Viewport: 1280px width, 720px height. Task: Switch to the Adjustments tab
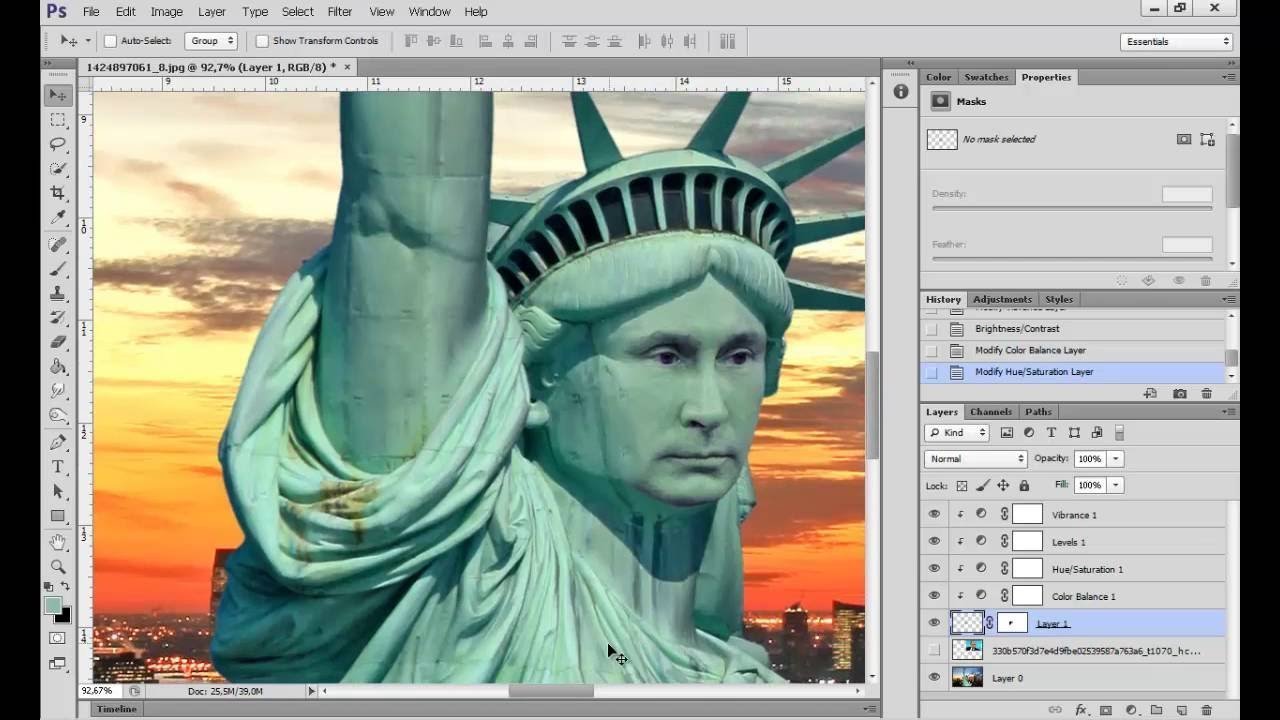(x=1002, y=299)
